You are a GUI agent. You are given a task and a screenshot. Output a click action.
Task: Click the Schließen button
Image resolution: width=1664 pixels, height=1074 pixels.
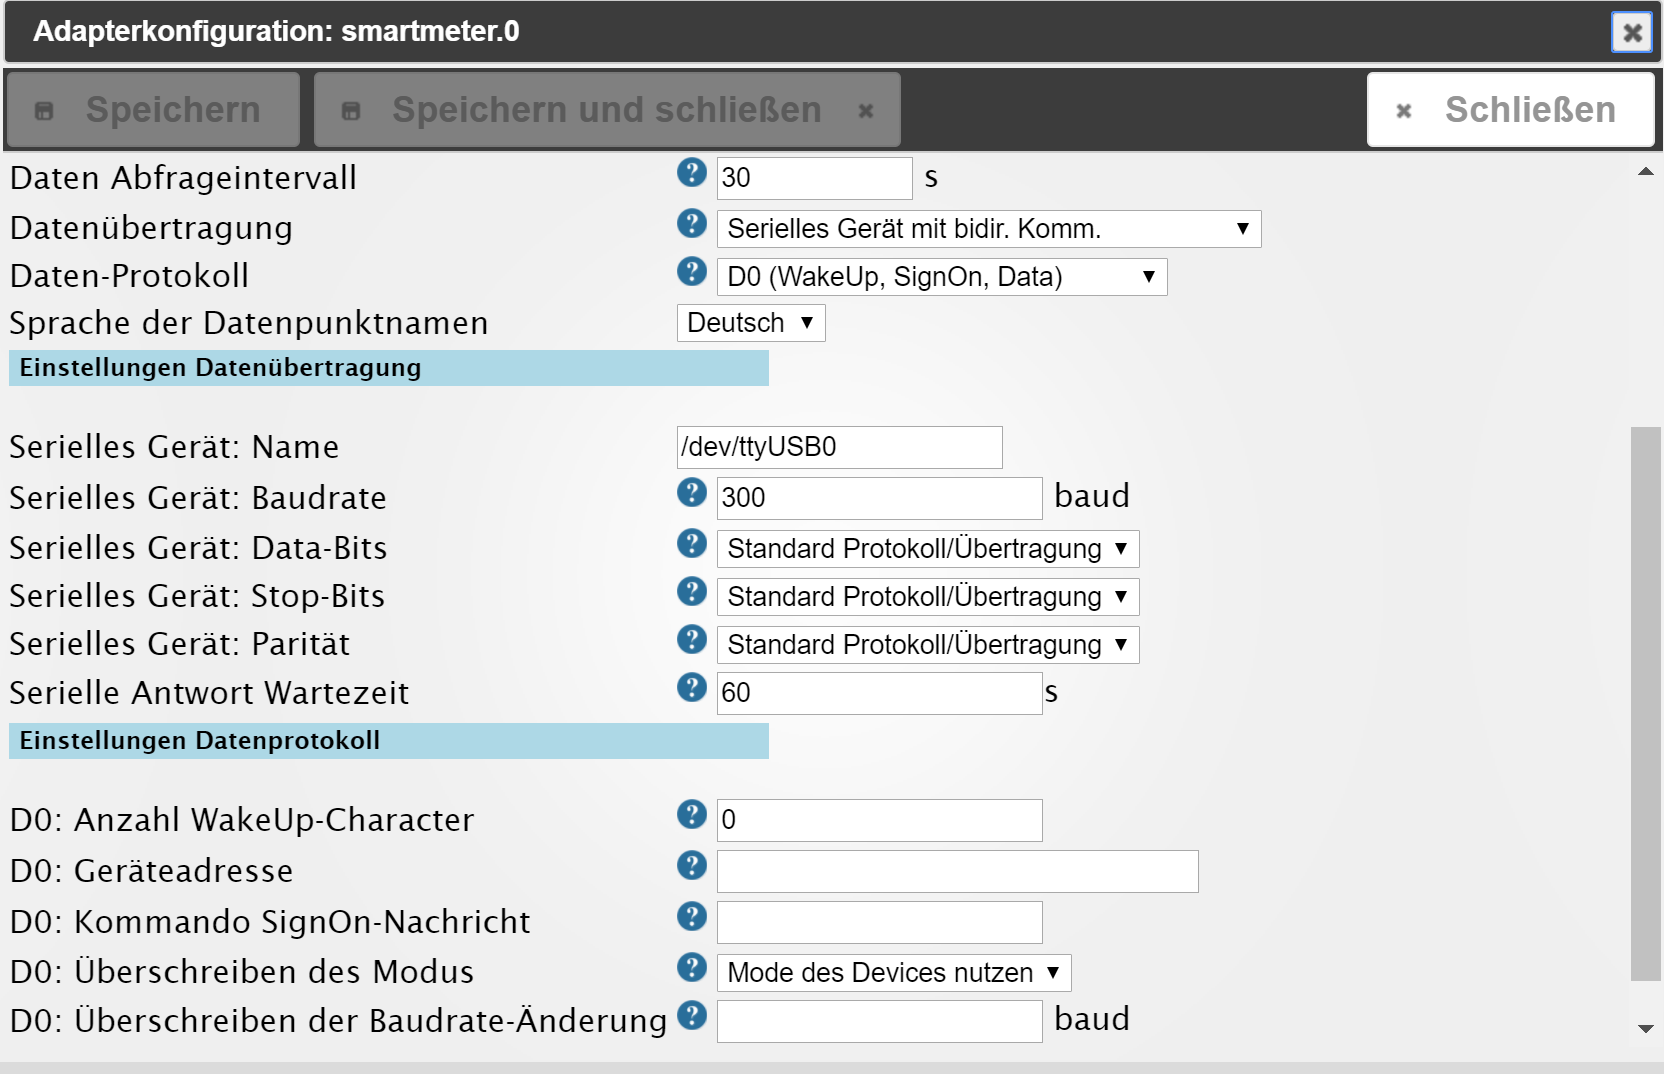(1510, 110)
